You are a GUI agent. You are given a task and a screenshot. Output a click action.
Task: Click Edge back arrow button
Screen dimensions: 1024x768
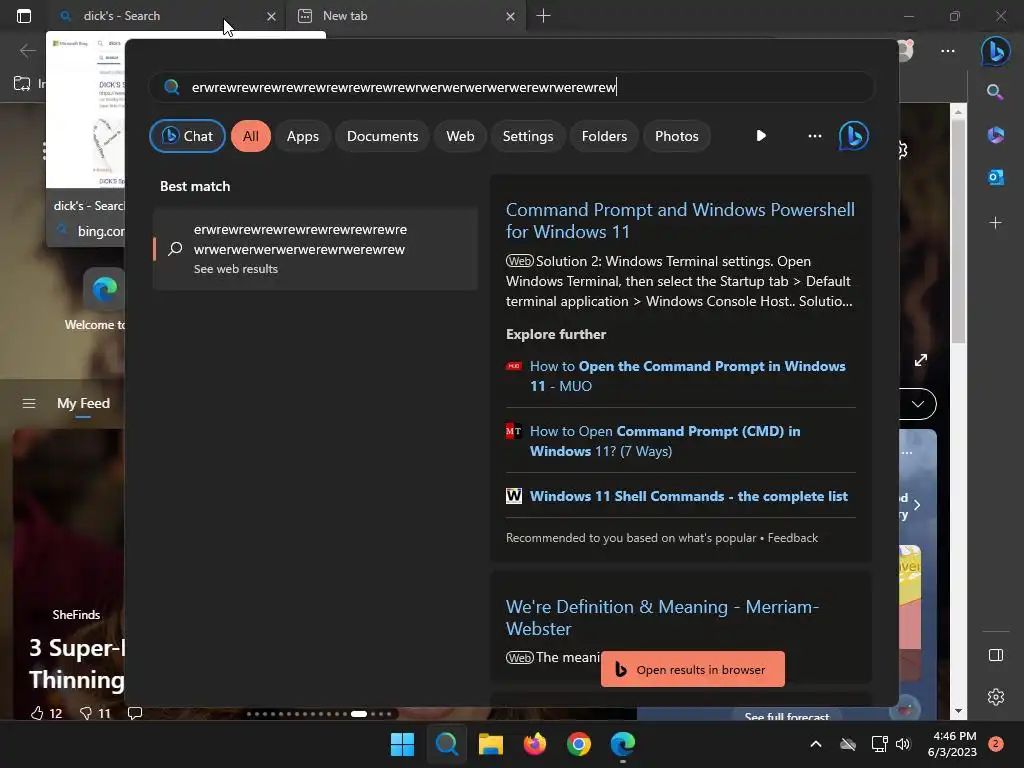tap(27, 51)
